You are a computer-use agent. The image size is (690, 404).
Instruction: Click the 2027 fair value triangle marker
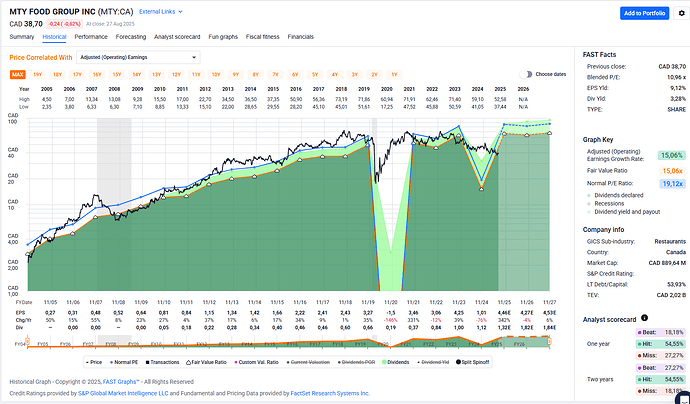tap(549, 133)
